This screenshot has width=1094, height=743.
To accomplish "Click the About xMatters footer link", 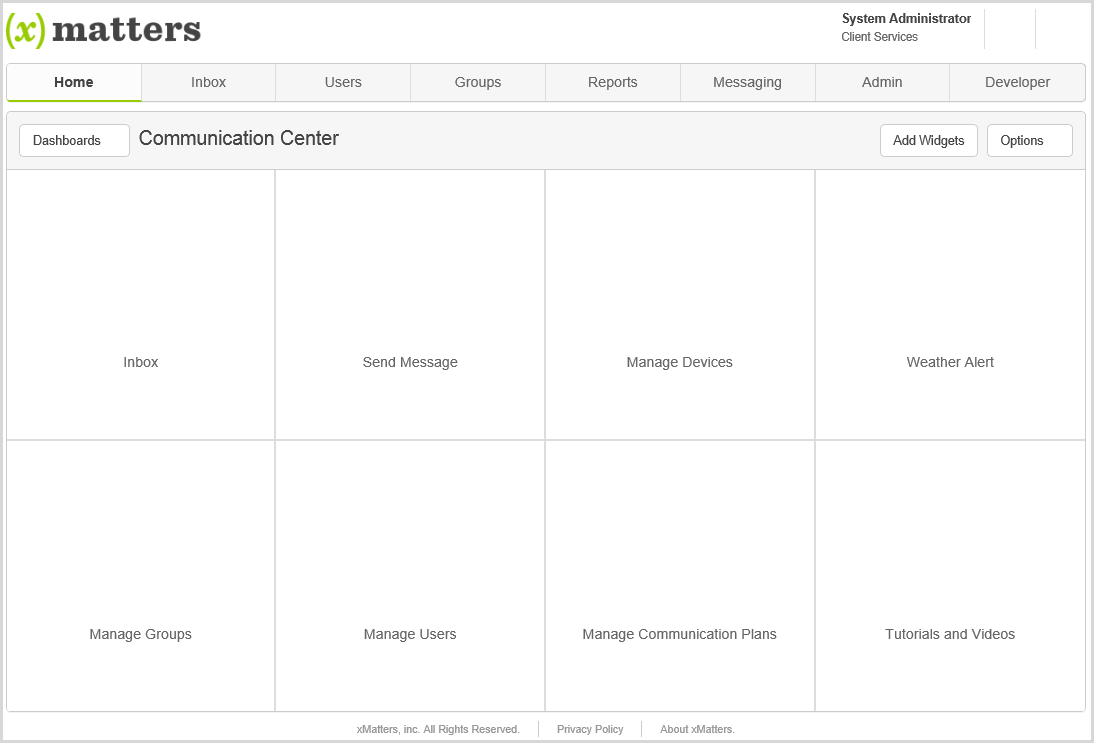I will pos(698,729).
